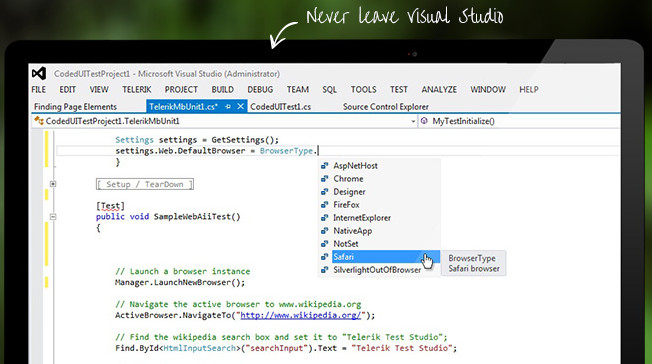Expand the Setup / TearDown region
Image resolution: width=652 pixels, height=364 pixels.
coord(53,184)
